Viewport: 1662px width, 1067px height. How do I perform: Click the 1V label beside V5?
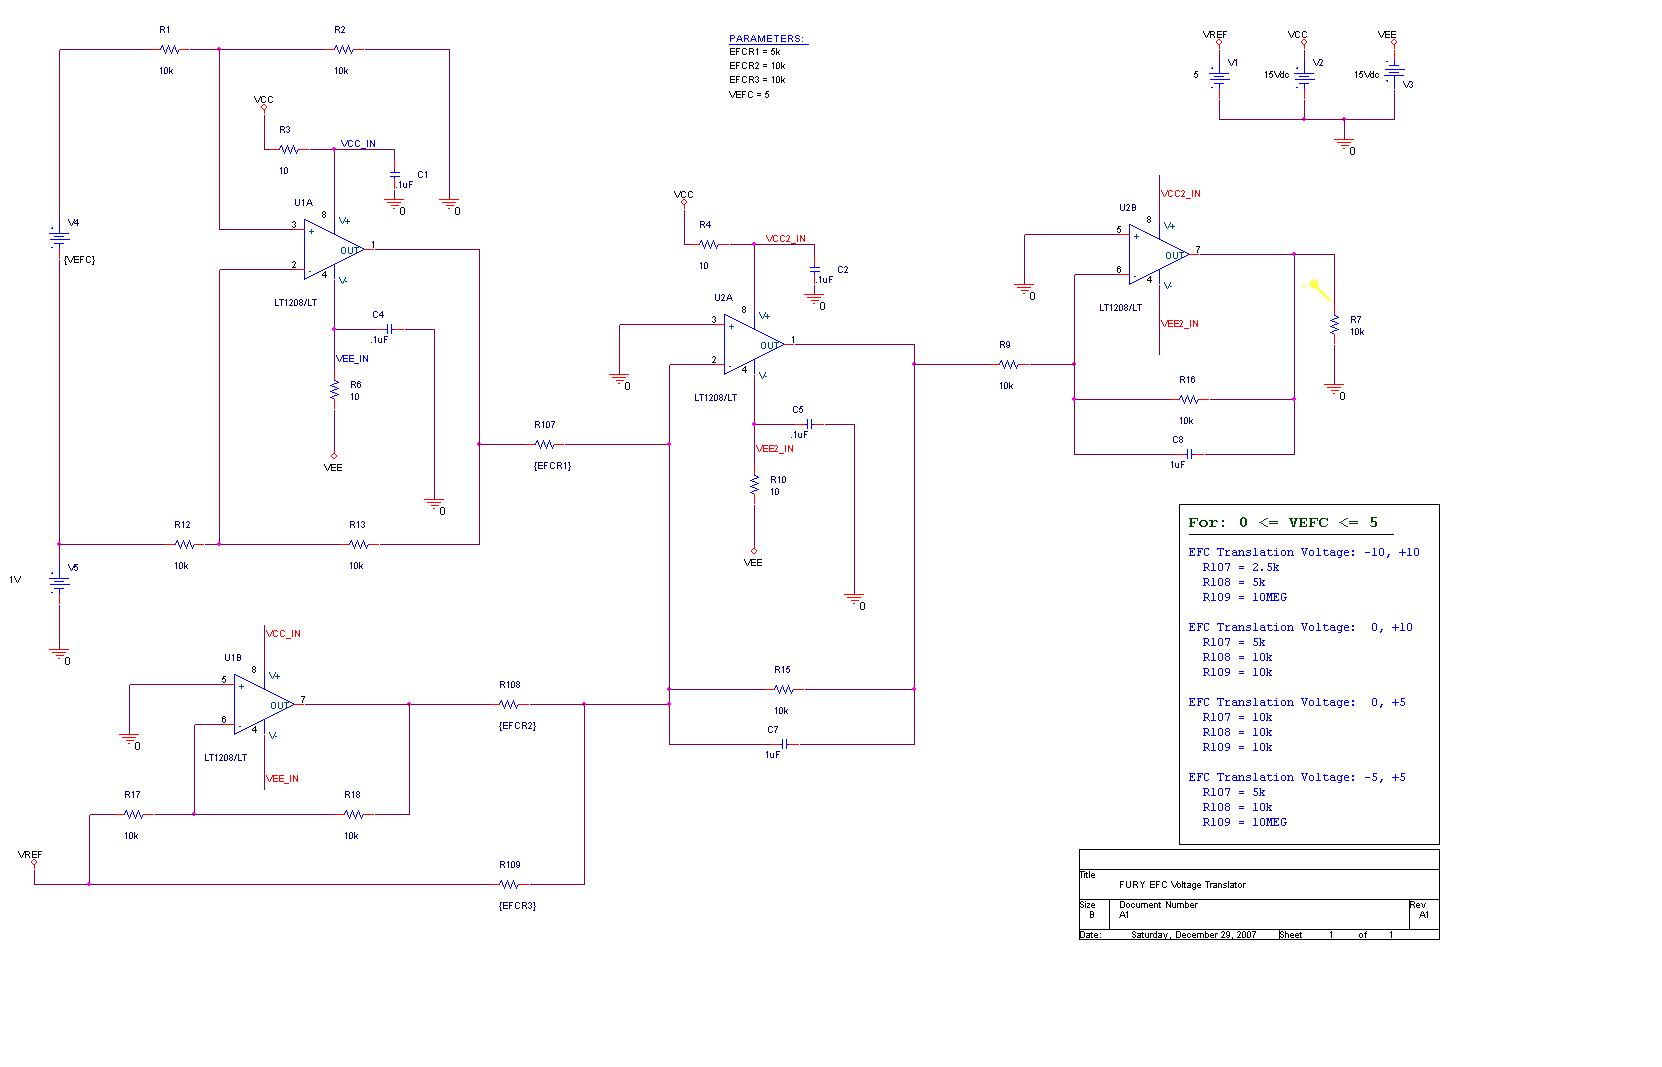click(15, 580)
